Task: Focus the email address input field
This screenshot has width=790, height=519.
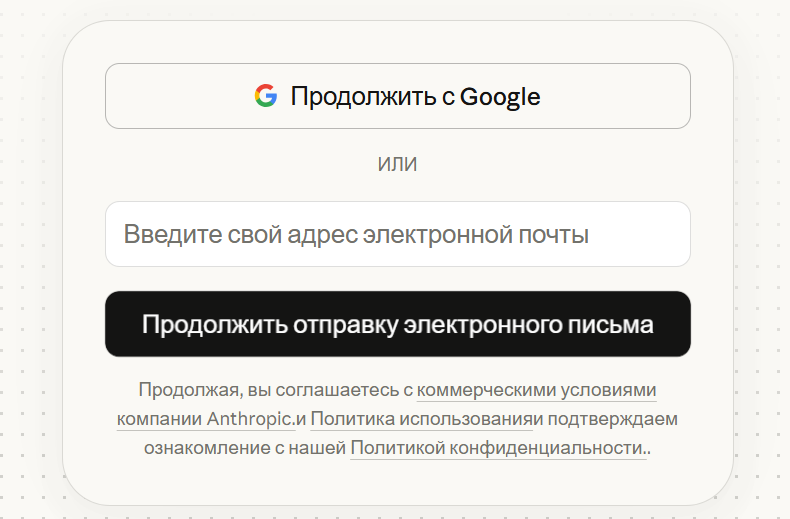Action: tap(398, 234)
